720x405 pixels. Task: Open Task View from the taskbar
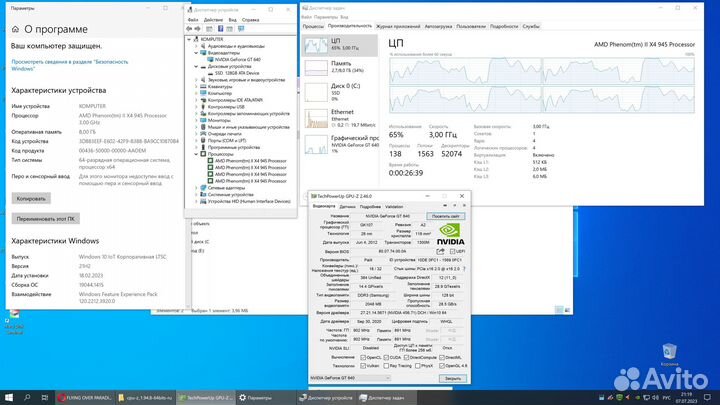(45, 398)
